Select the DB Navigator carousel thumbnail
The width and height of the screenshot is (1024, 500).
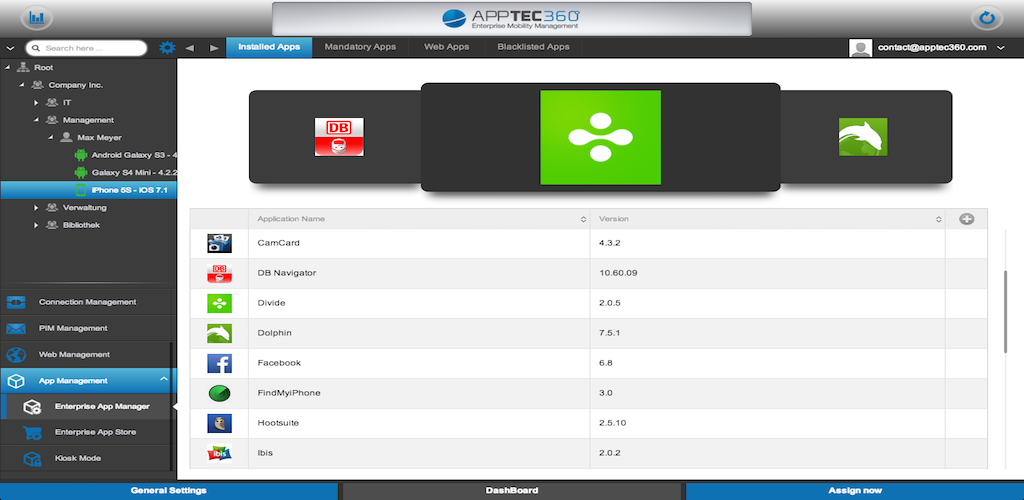pyautogui.click(x=339, y=137)
